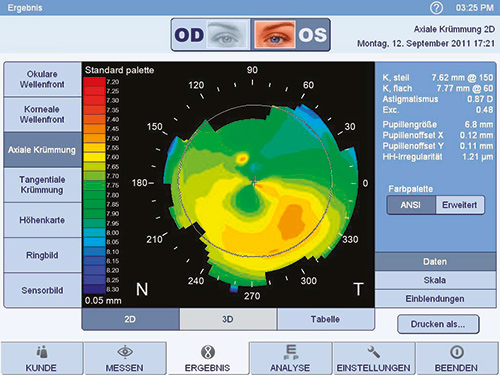The height and width of the screenshot is (375, 500).
Task: Click the Pupillenoffset X value 0.12 mm
Action: click(x=476, y=135)
